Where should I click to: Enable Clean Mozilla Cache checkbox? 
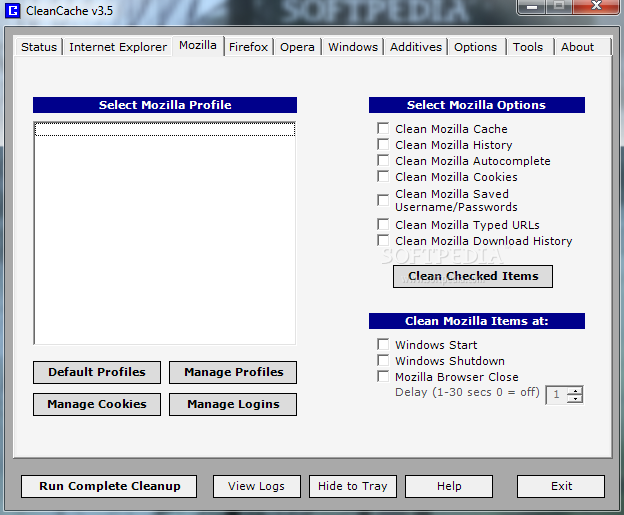click(x=383, y=129)
